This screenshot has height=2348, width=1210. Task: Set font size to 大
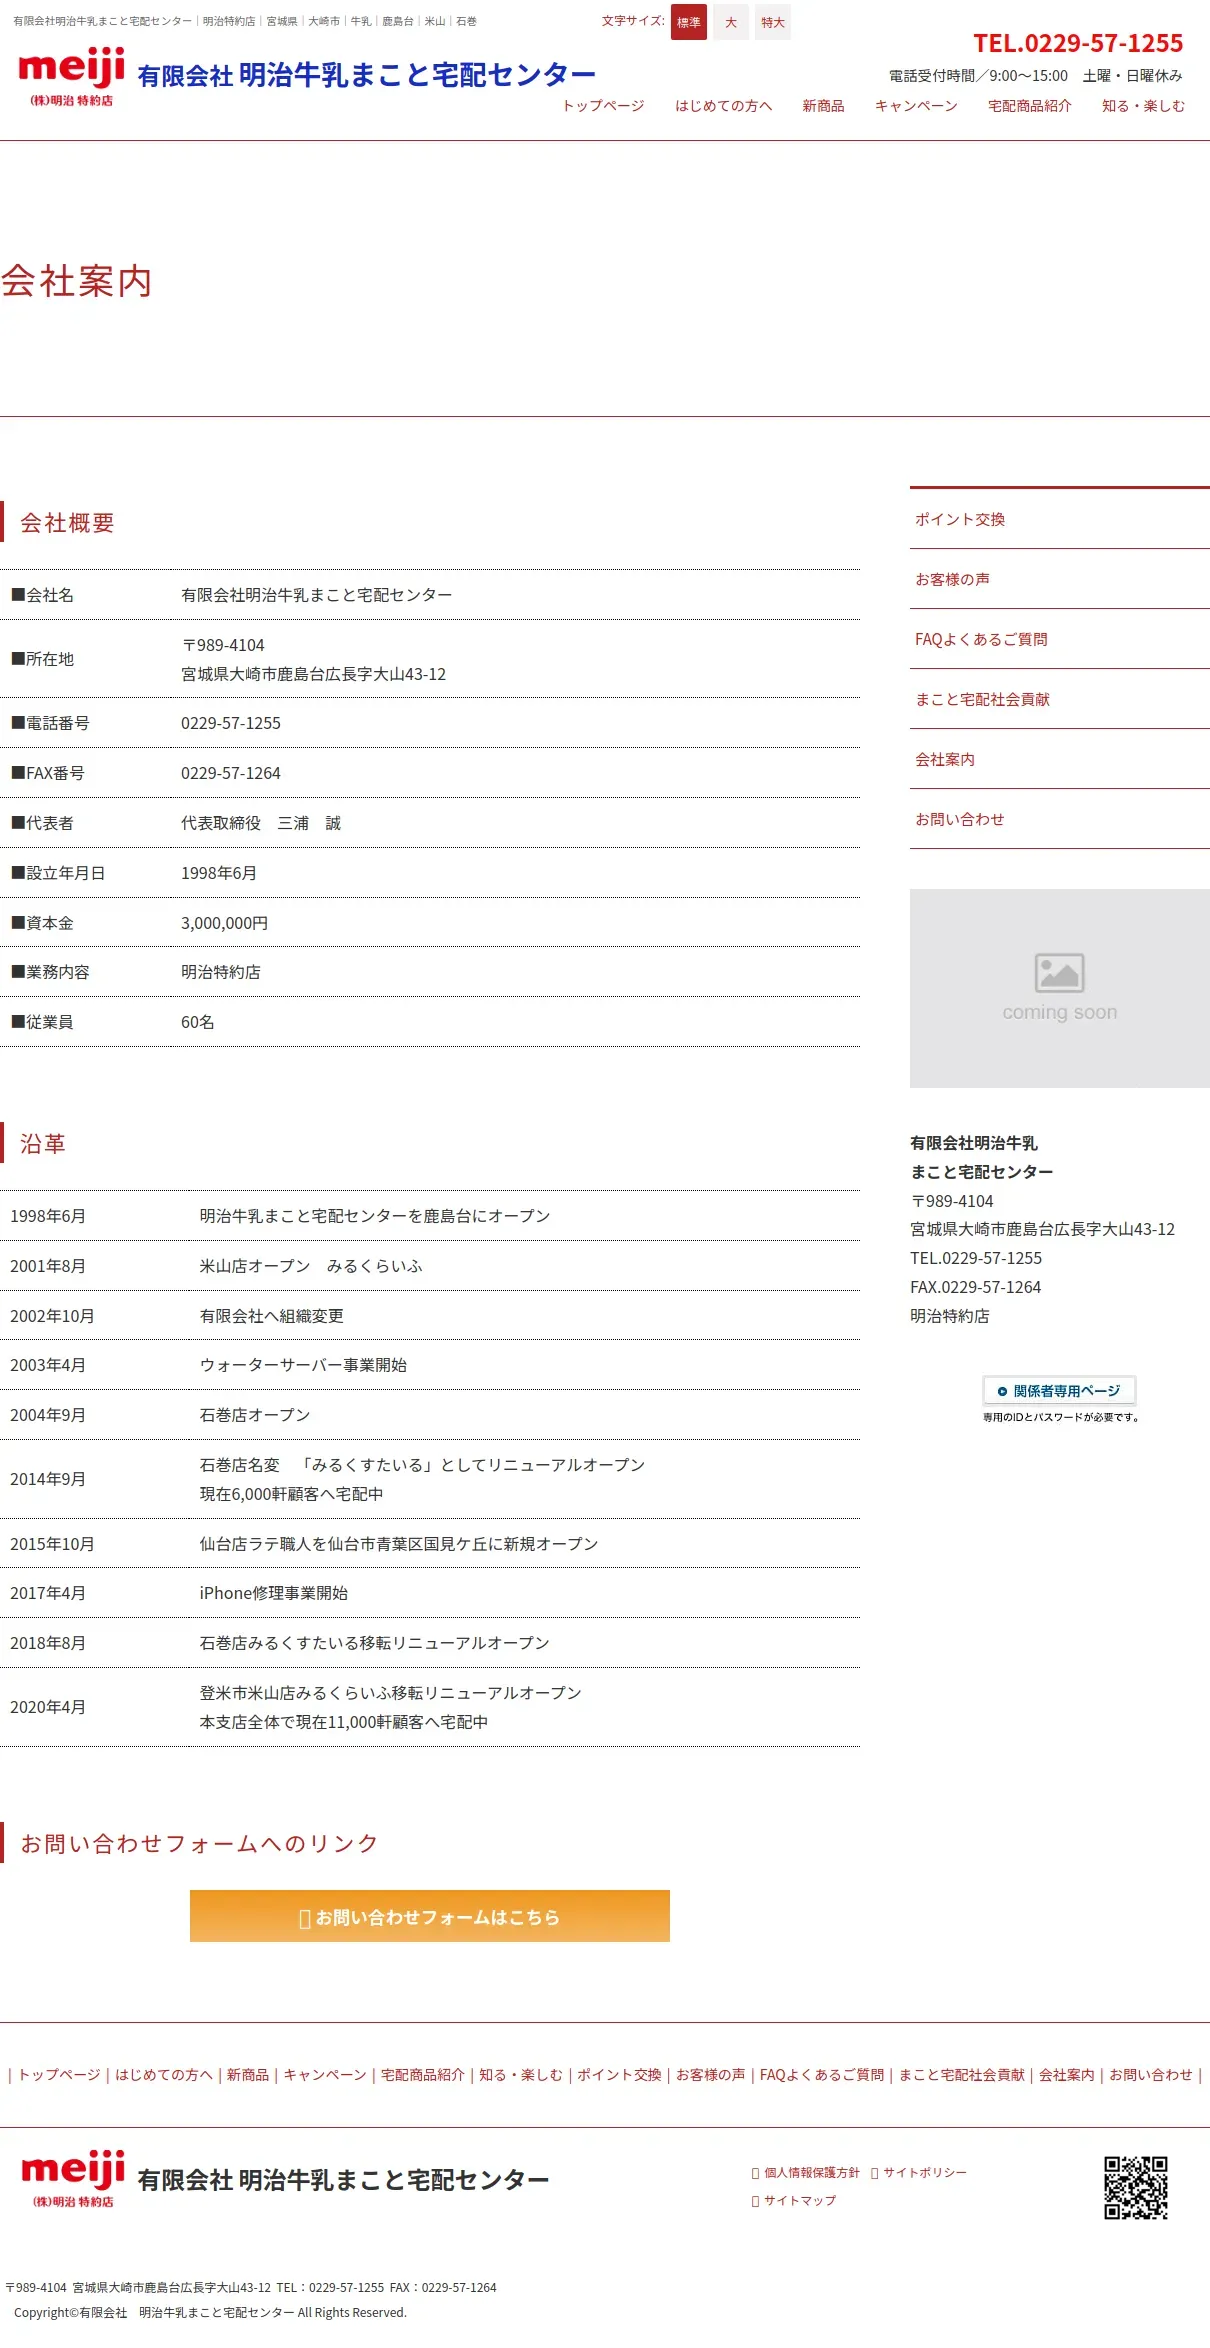pyautogui.click(x=731, y=22)
